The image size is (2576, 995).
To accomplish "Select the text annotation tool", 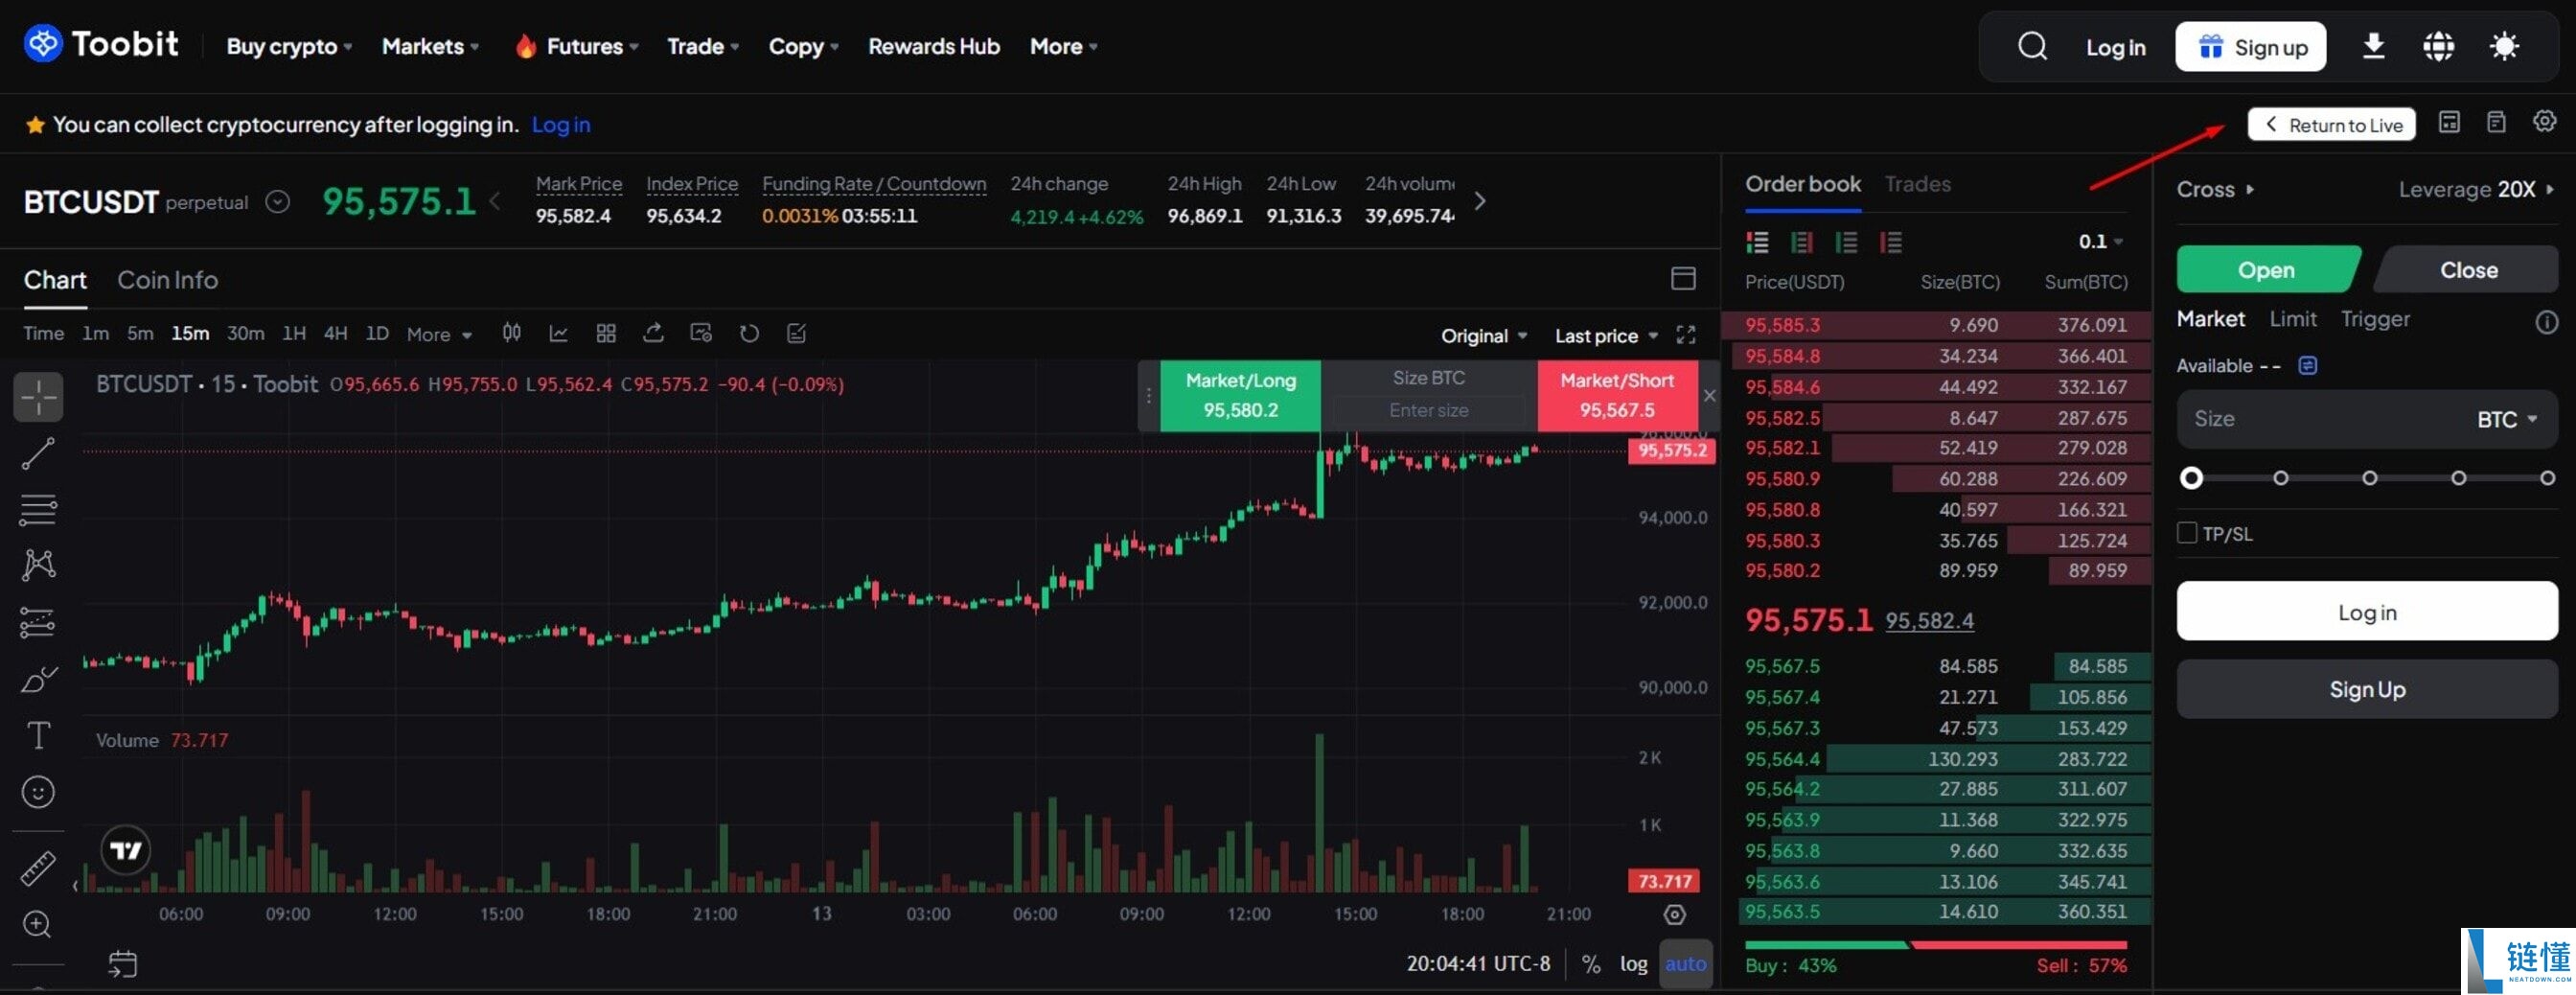I will tap(38, 736).
